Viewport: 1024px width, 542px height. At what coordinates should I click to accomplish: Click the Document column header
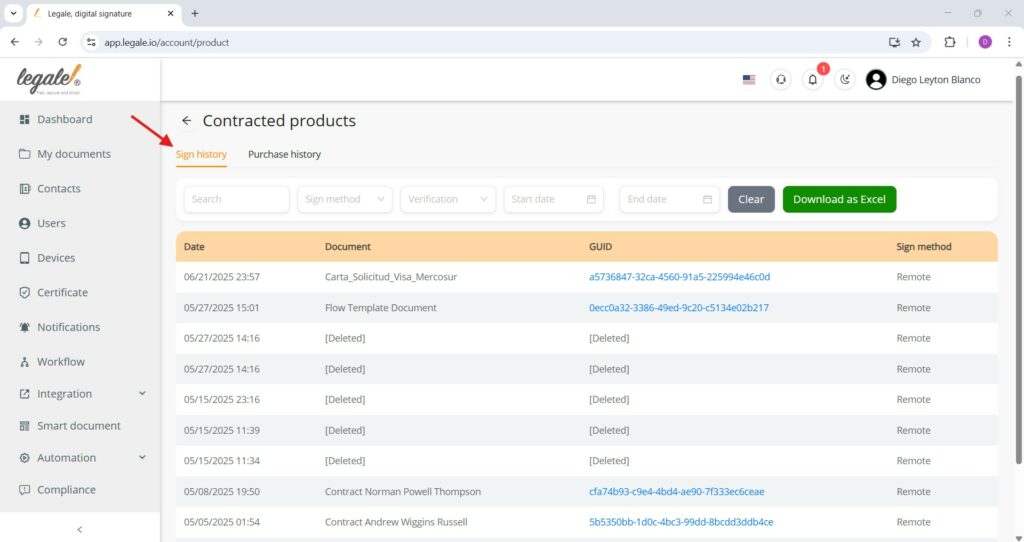(347, 247)
